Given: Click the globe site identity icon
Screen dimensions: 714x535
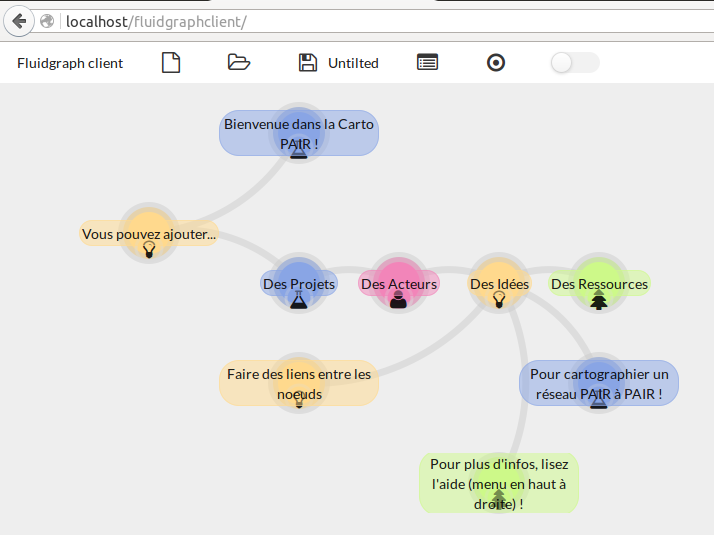Looking at the screenshot, I should point(47,21).
